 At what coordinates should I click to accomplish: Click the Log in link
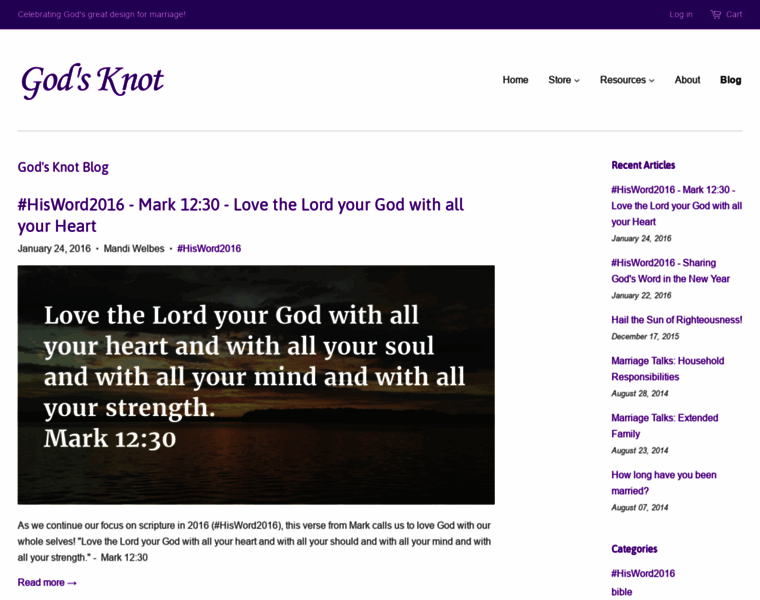tap(681, 15)
